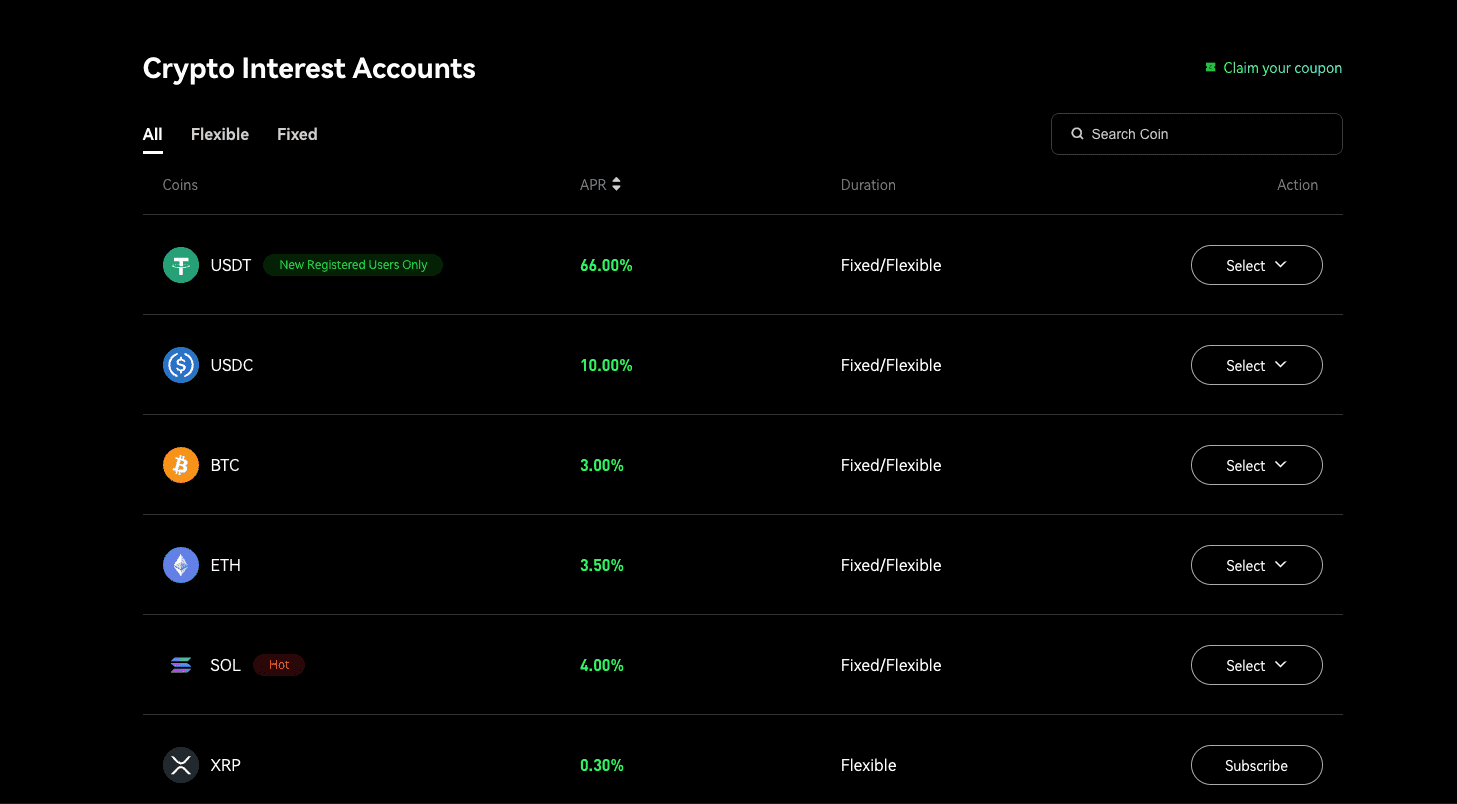The width and height of the screenshot is (1457, 804).
Task: Click the New Registered Users Only badge
Action: [352, 264]
